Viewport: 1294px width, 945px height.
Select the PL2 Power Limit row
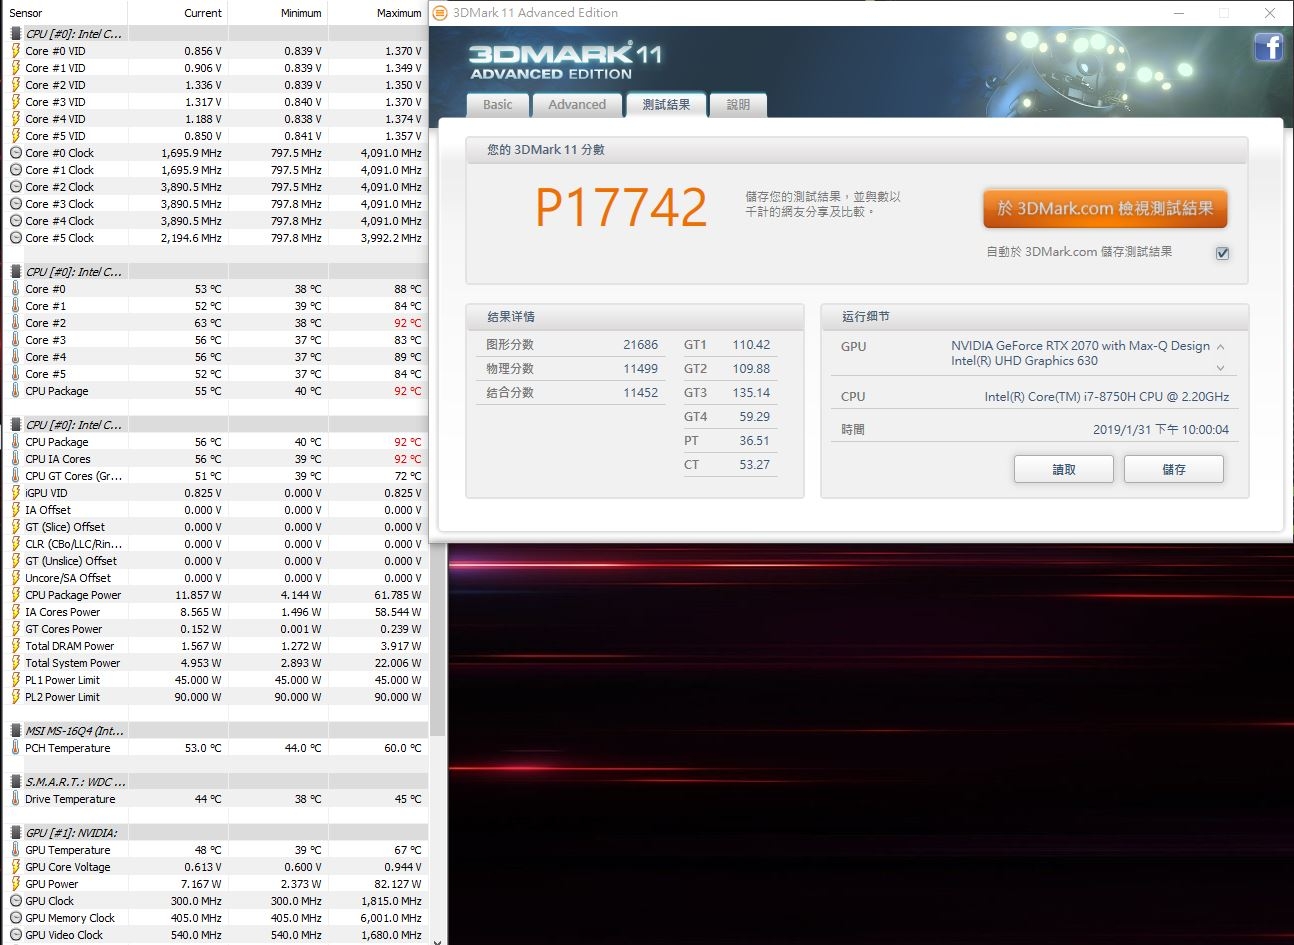[x=214, y=697]
